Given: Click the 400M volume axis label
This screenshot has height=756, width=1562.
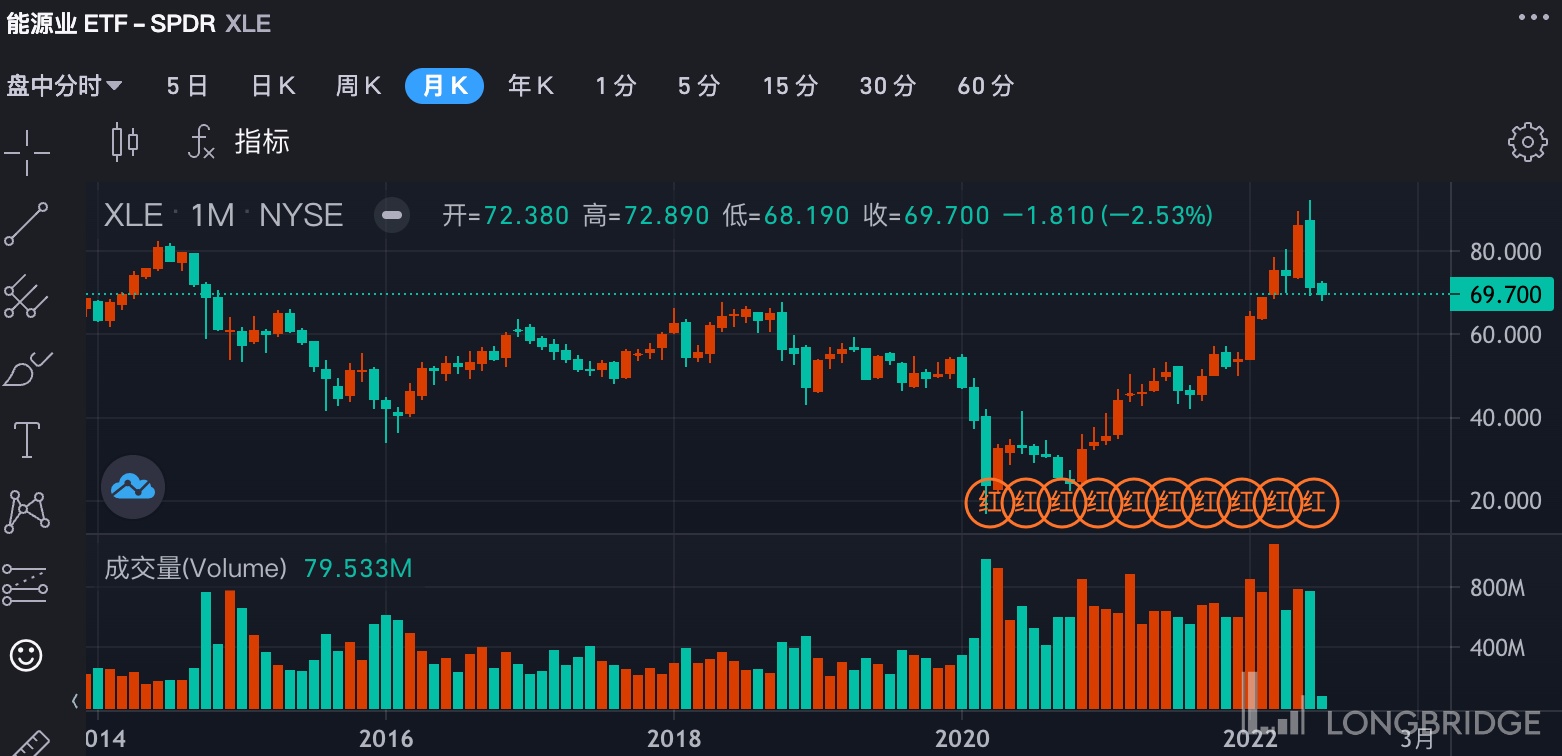Looking at the screenshot, I should coord(1497,648).
